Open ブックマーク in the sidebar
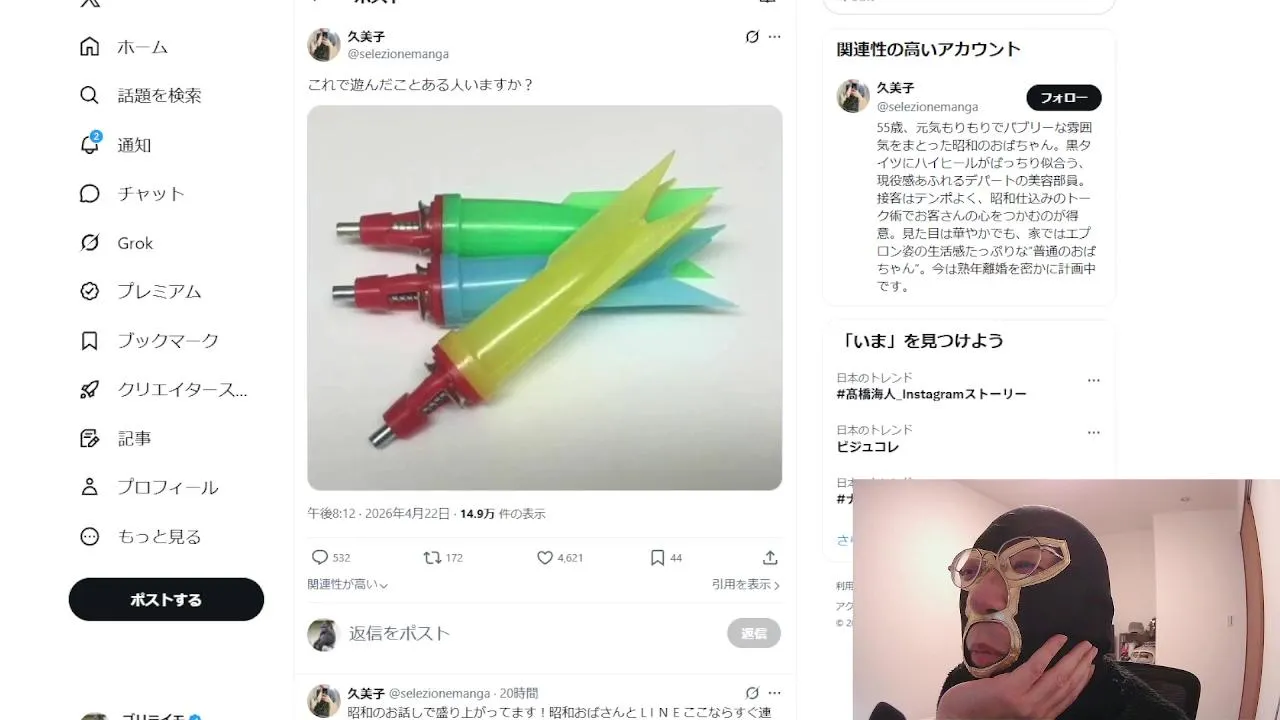 [x=150, y=341]
